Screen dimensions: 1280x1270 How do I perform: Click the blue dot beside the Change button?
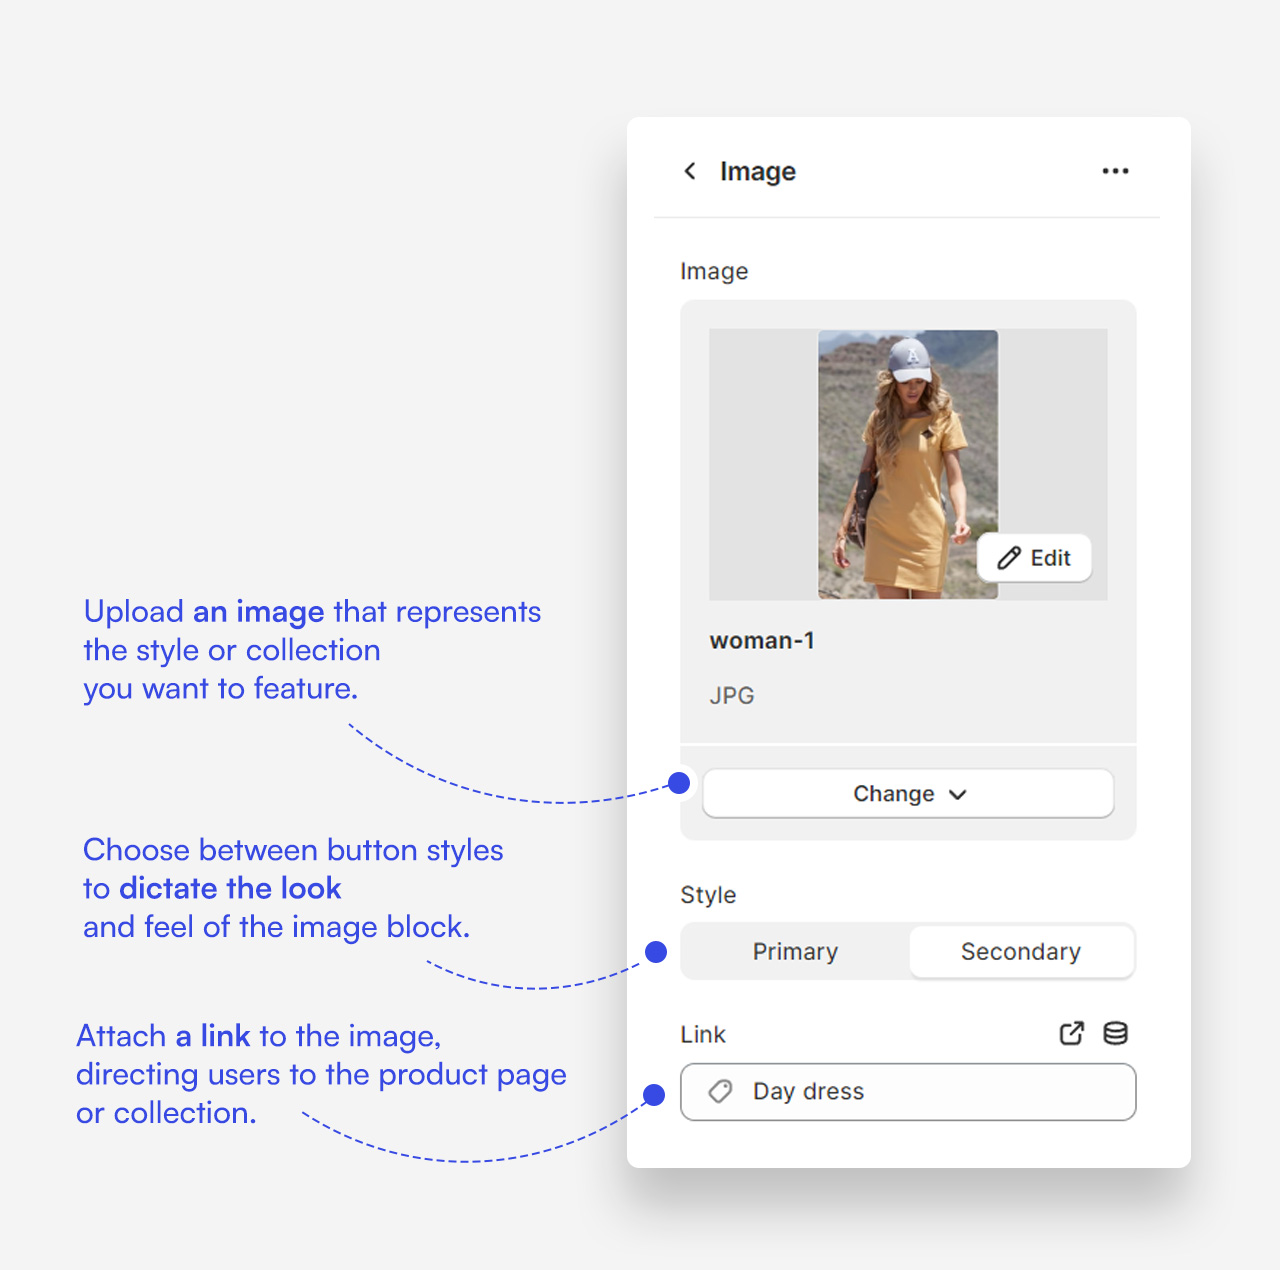click(679, 782)
